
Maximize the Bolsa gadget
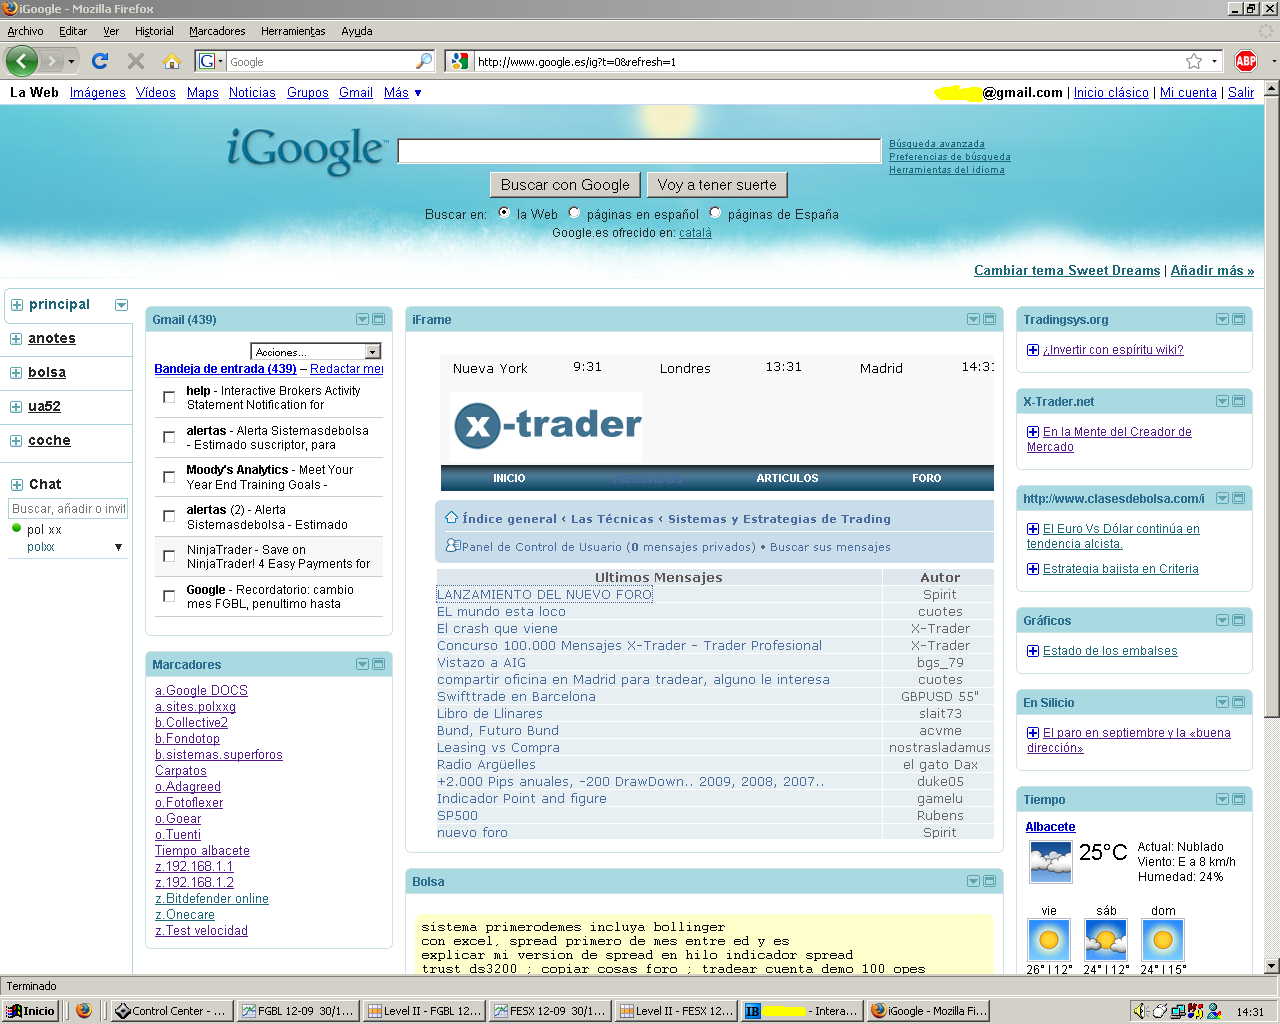(990, 881)
